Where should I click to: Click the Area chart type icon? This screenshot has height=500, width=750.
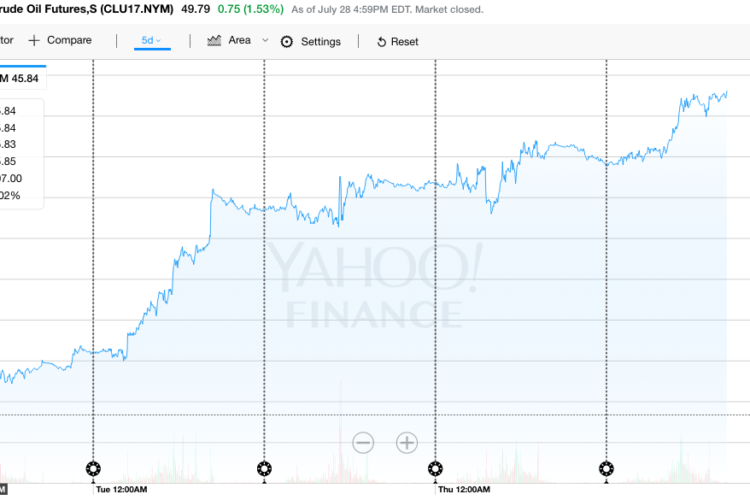(x=214, y=41)
